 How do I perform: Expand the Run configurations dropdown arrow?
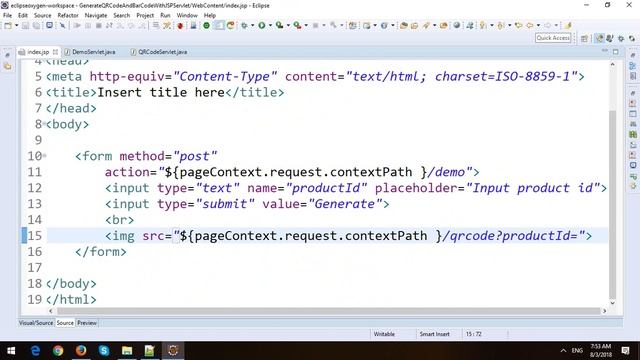pyautogui.click(x=270, y=26)
